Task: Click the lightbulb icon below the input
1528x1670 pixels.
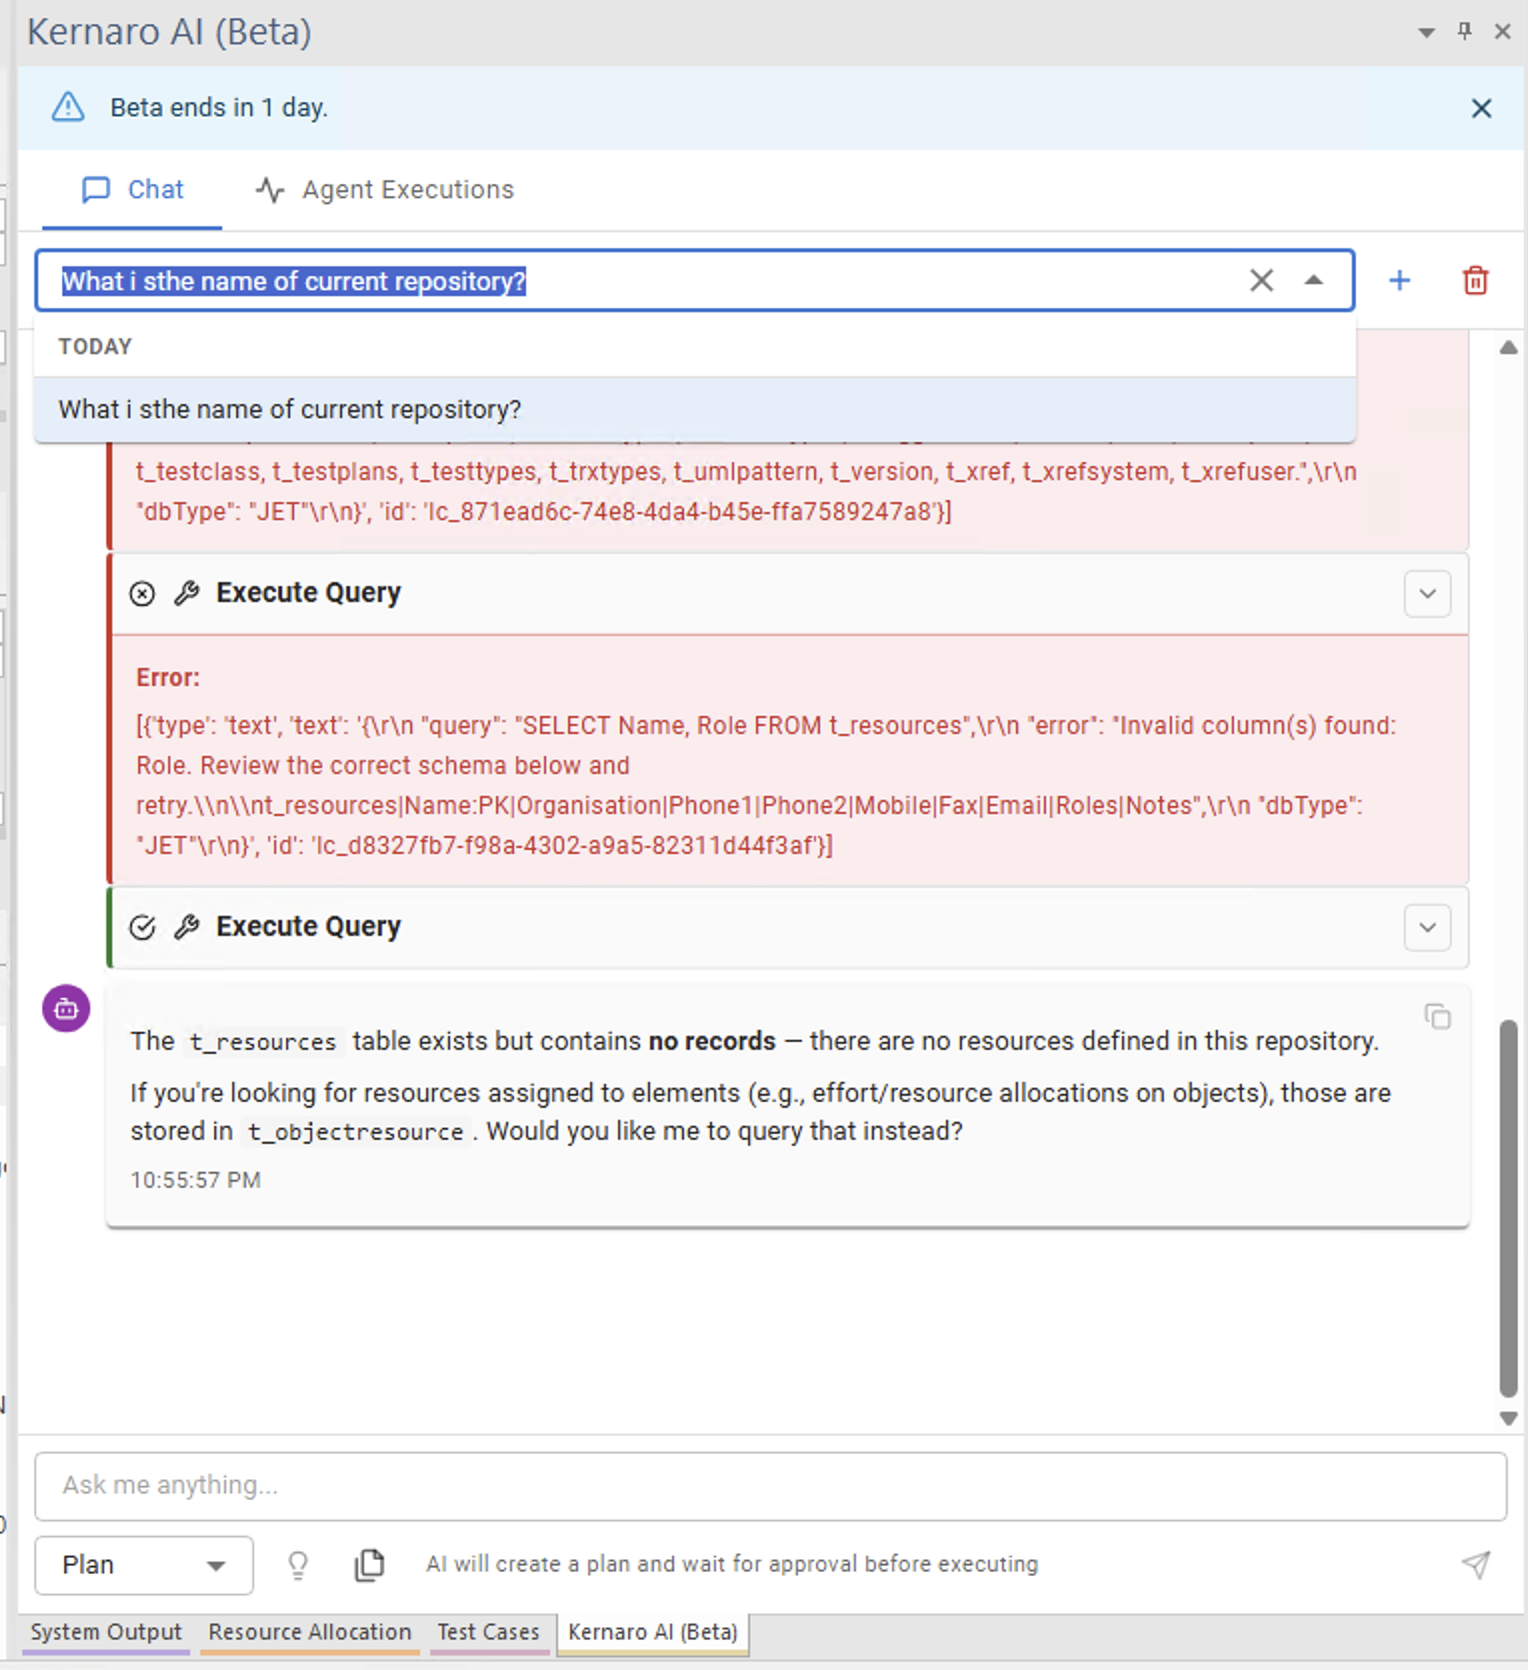Action: point(298,1565)
